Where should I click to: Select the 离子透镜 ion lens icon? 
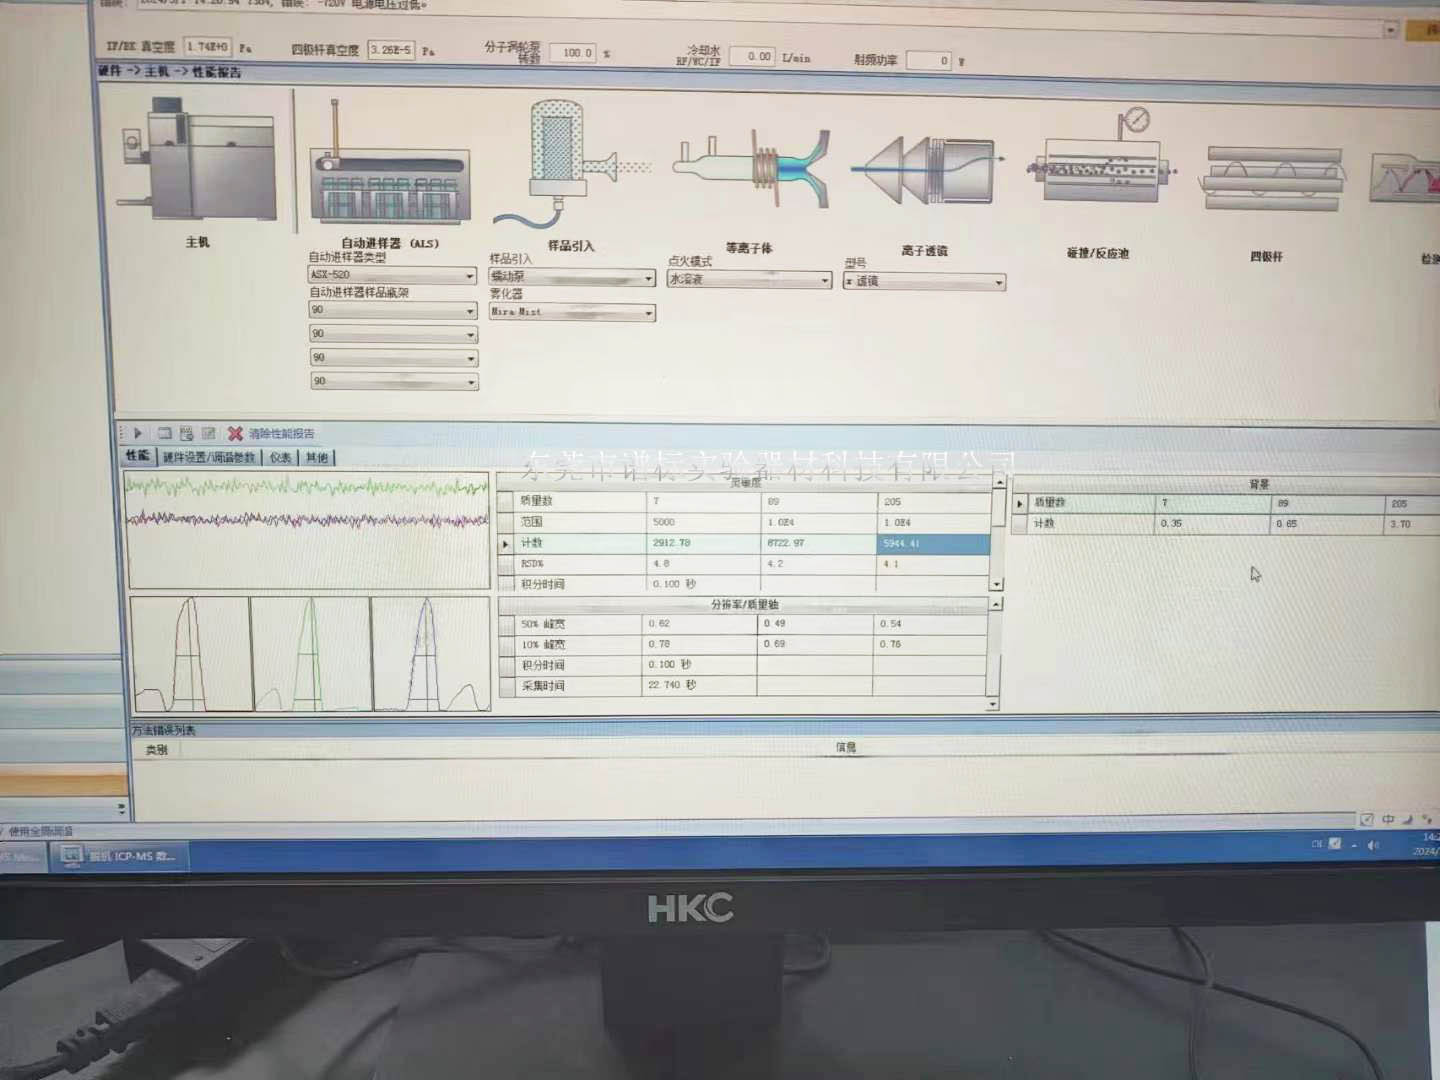923,169
